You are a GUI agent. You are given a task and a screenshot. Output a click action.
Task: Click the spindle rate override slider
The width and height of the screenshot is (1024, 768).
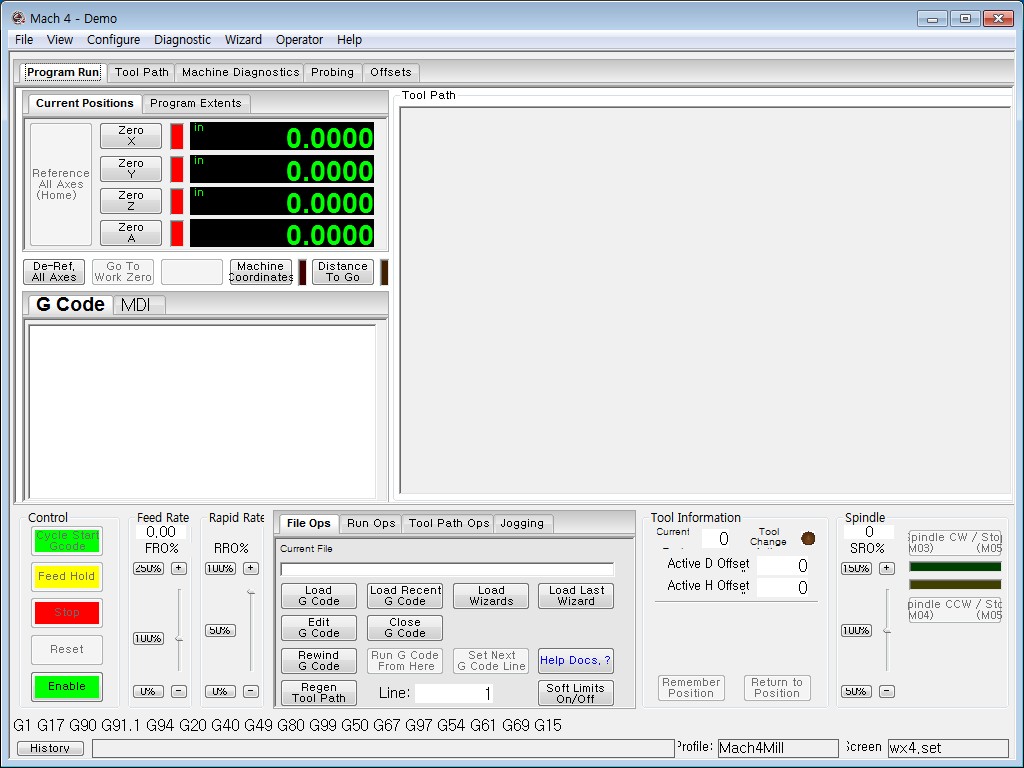point(886,630)
